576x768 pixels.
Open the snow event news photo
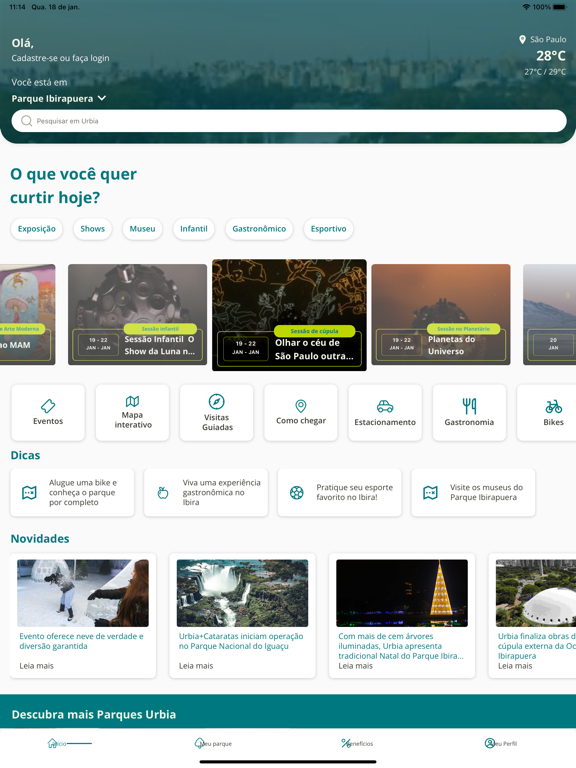point(83,593)
